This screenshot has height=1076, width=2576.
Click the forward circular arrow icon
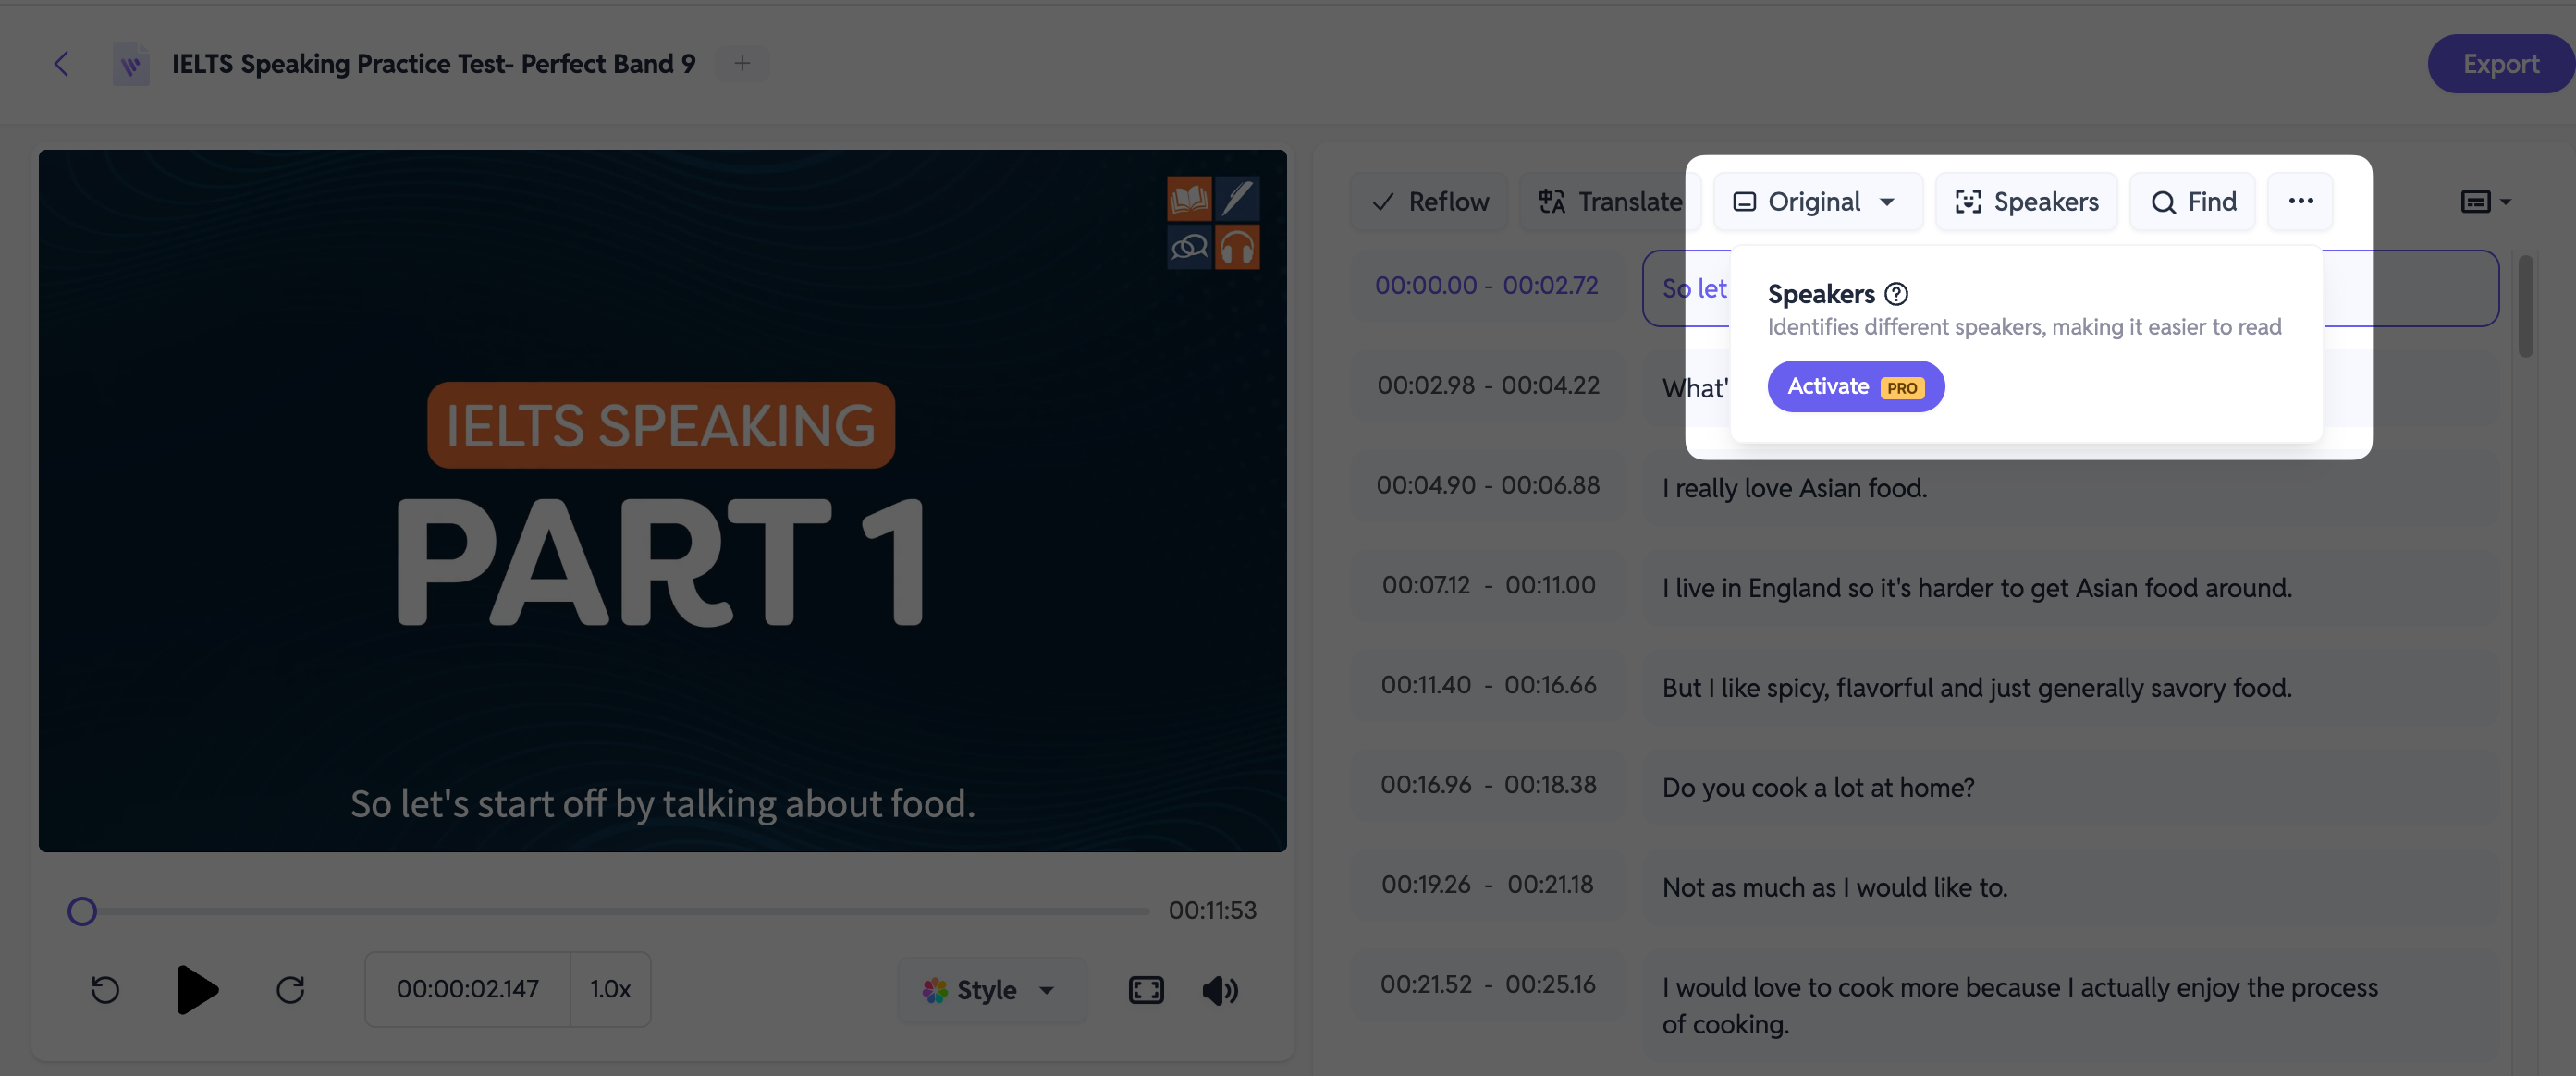(291, 990)
